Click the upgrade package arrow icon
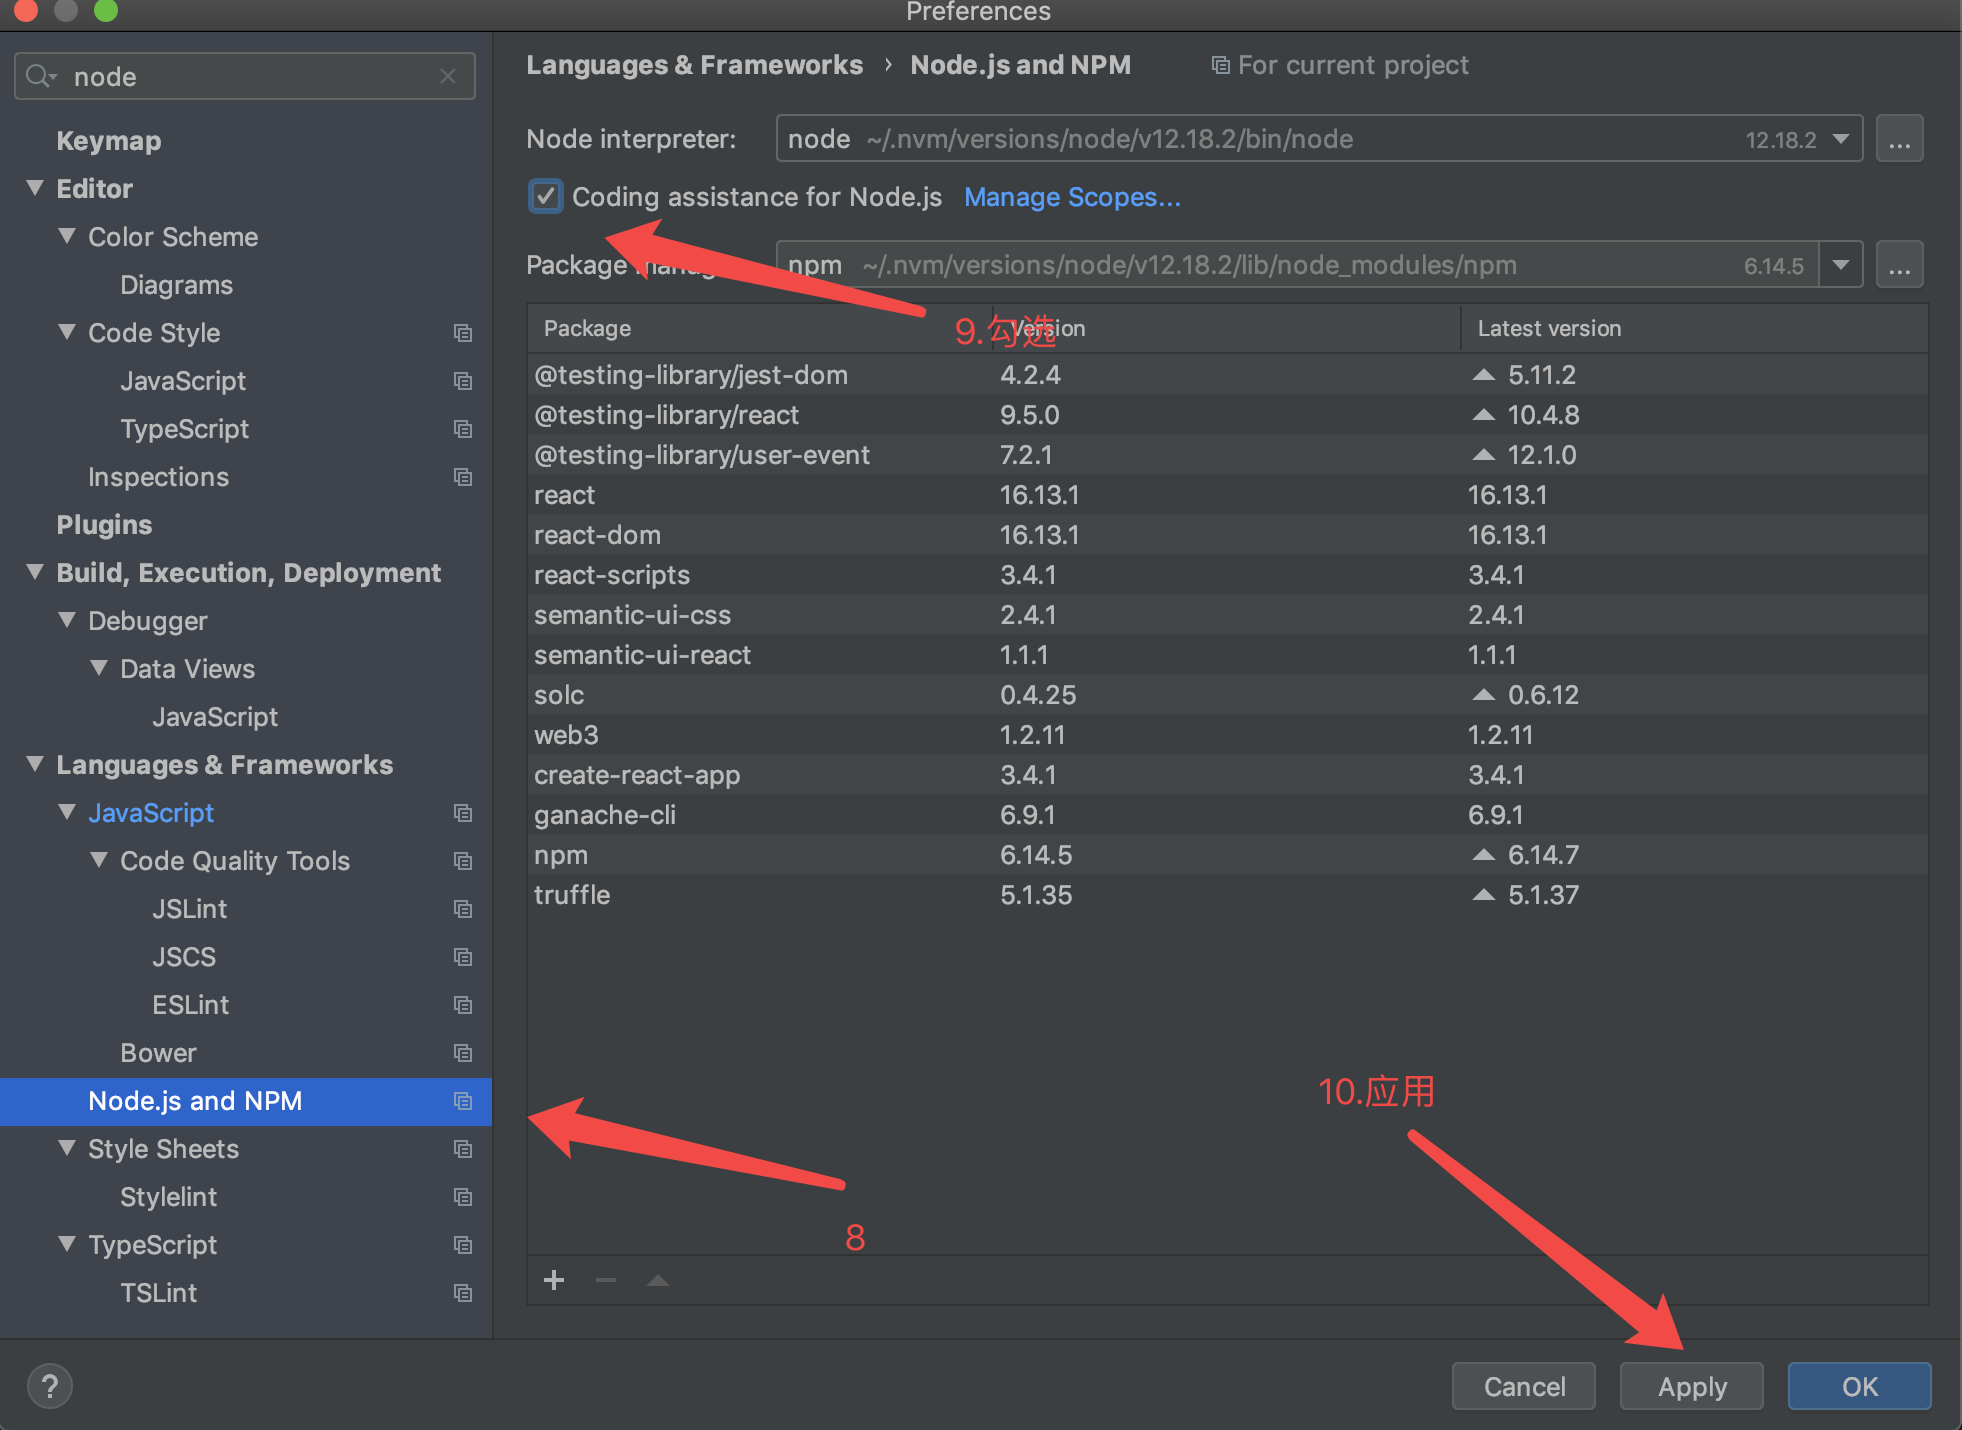This screenshot has height=1430, width=1962. pos(658,1280)
